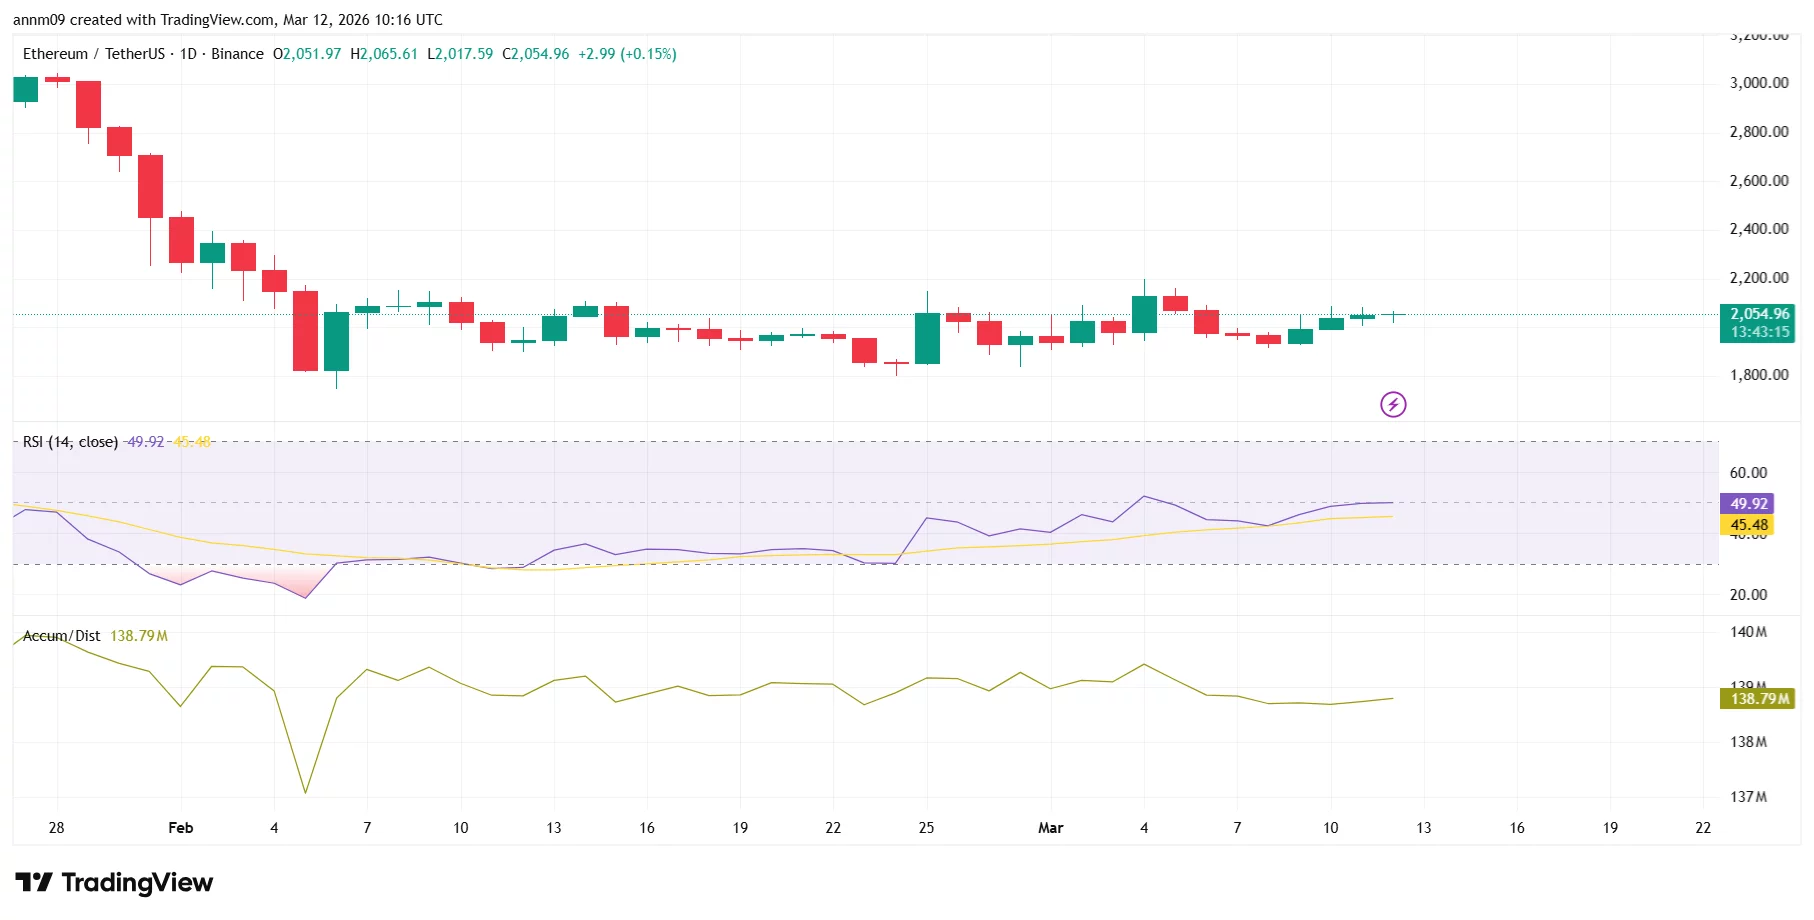Click the Binance exchange label
The height and width of the screenshot is (920, 1814).
click(x=237, y=54)
